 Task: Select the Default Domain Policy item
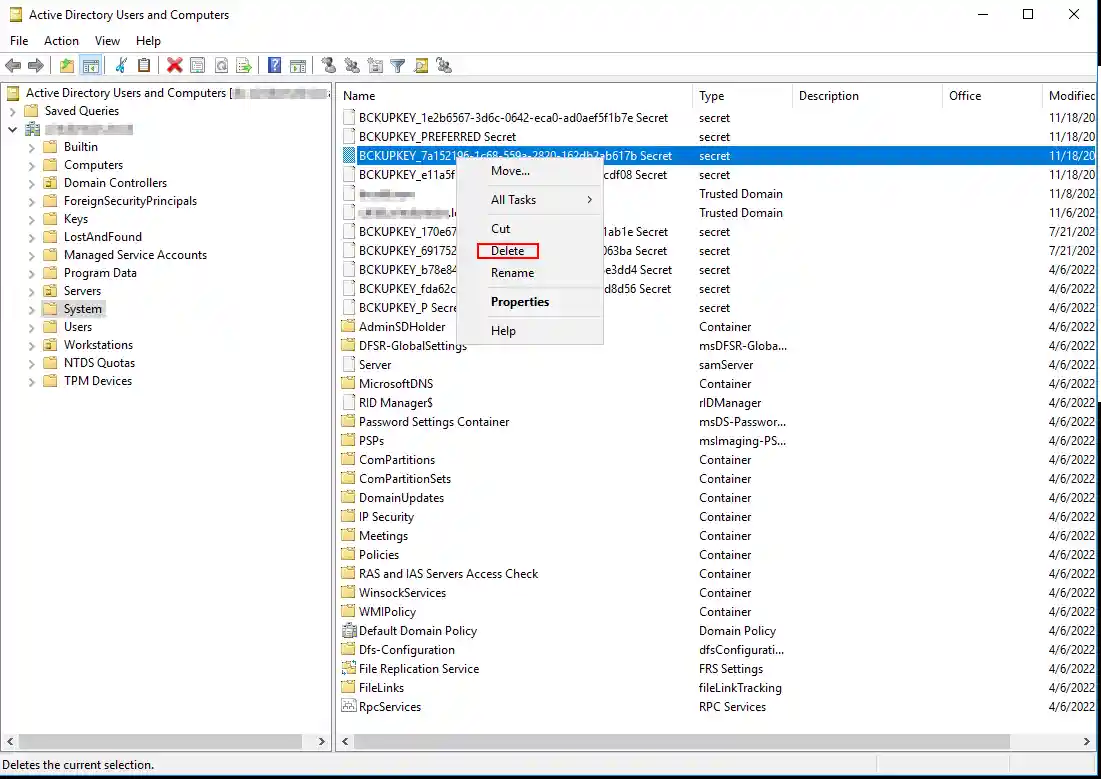point(417,631)
